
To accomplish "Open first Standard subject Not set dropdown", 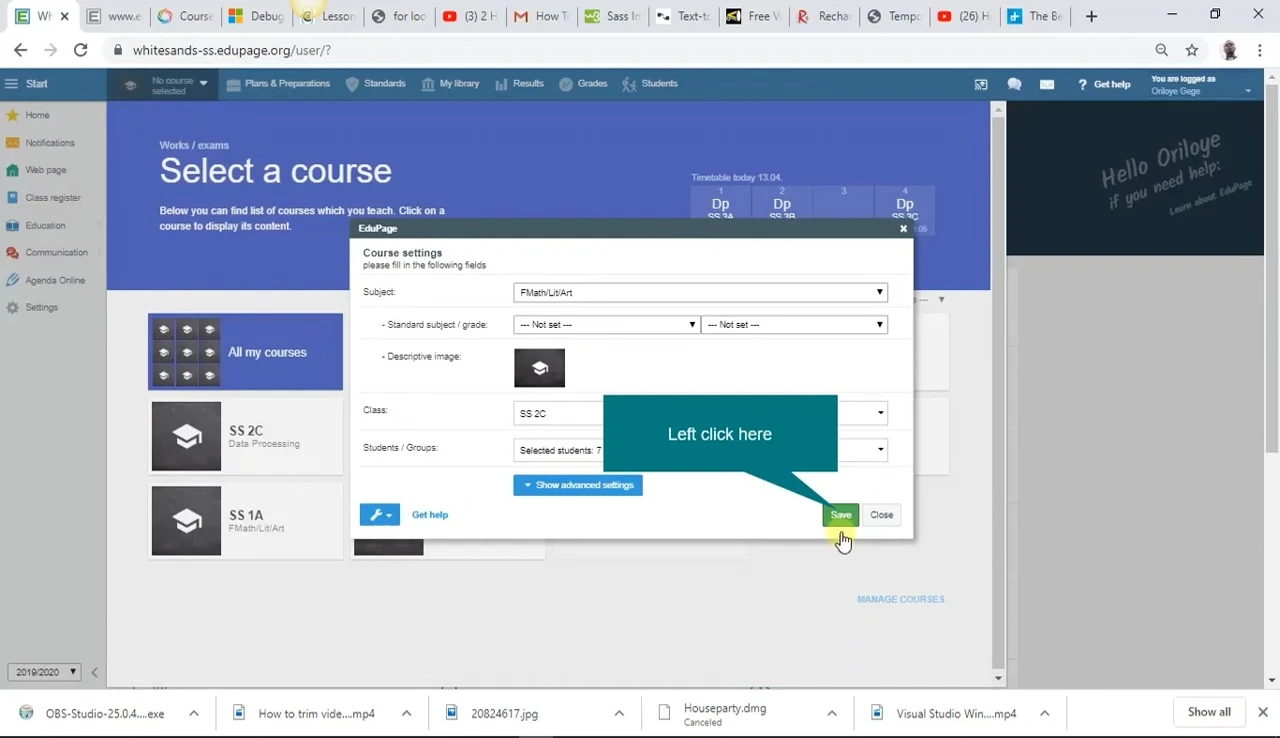I will click(x=606, y=325).
